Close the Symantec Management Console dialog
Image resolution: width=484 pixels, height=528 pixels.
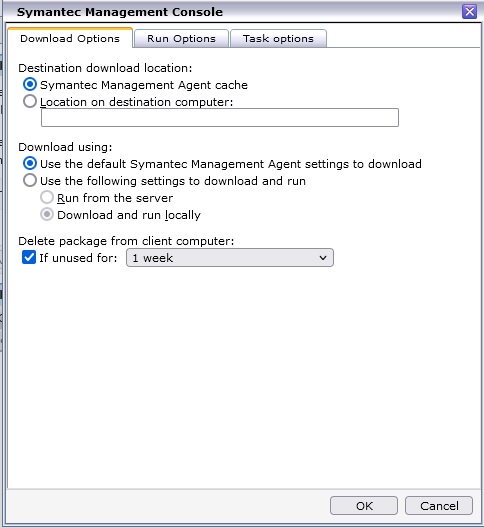point(469,12)
